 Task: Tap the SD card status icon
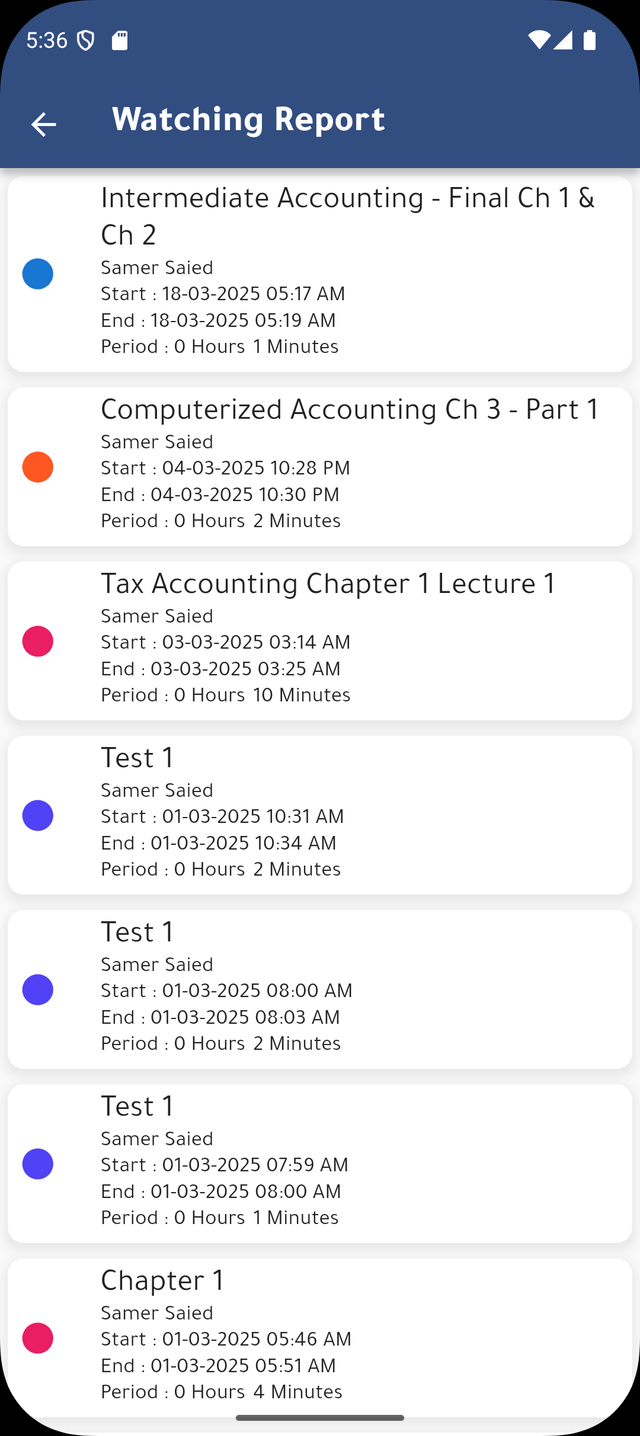coord(120,41)
